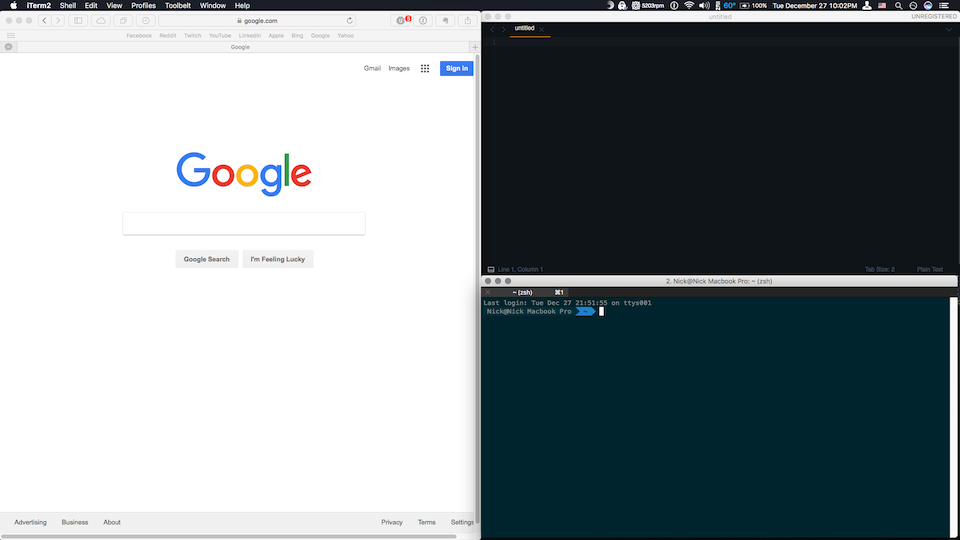960x540 pixels.
Task: Click the Google search input field
Action: pyautogui.click(x=244, y=223)
